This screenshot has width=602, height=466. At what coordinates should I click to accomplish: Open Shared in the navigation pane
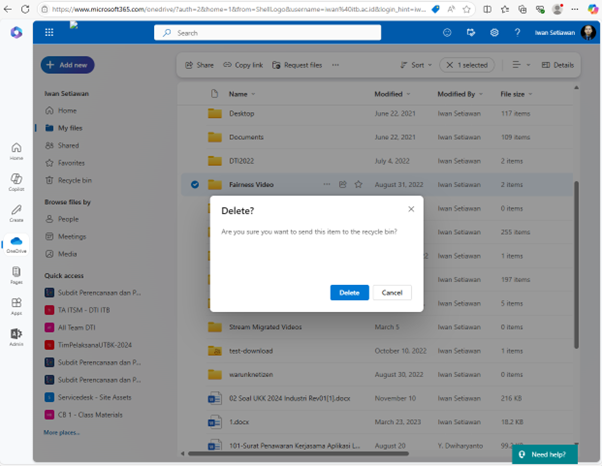(x=68, y=145)
